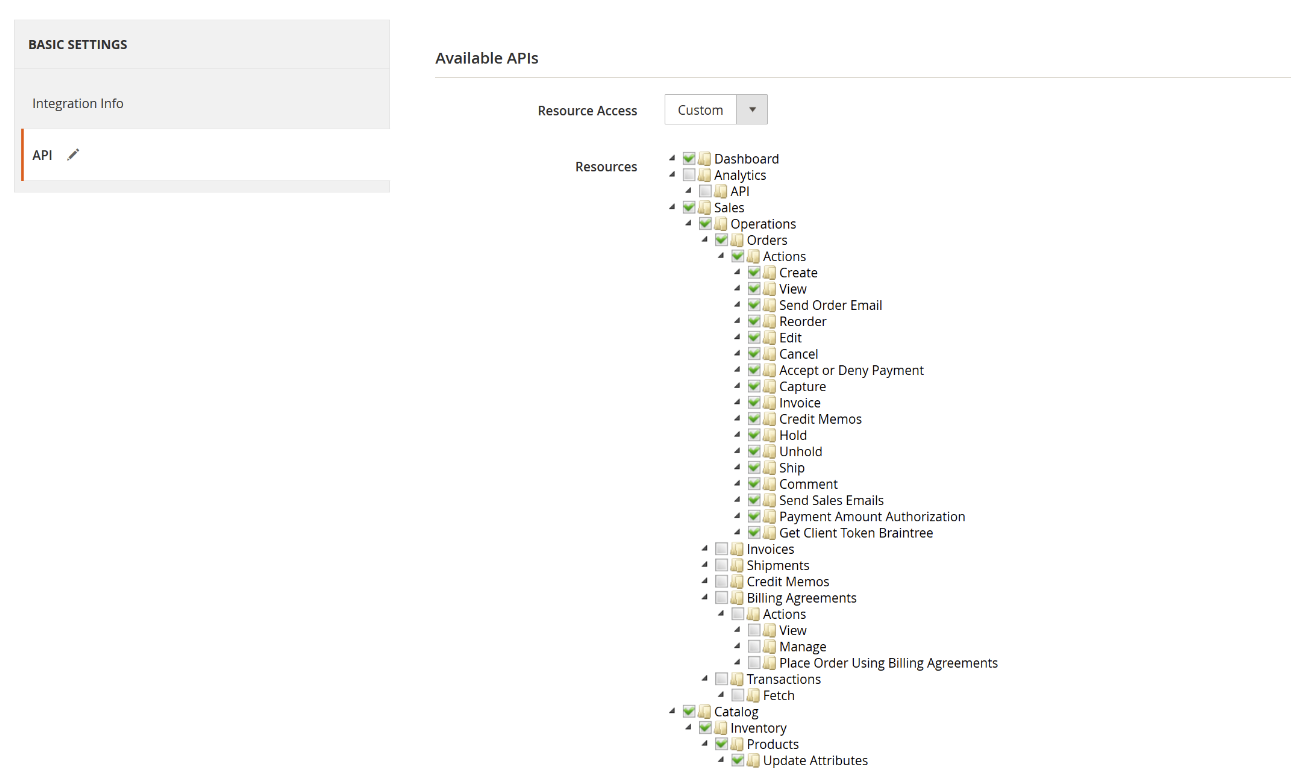Click the folder icon next to Catalog
This screenshot has height=769, width=1291.
(705, 712)
